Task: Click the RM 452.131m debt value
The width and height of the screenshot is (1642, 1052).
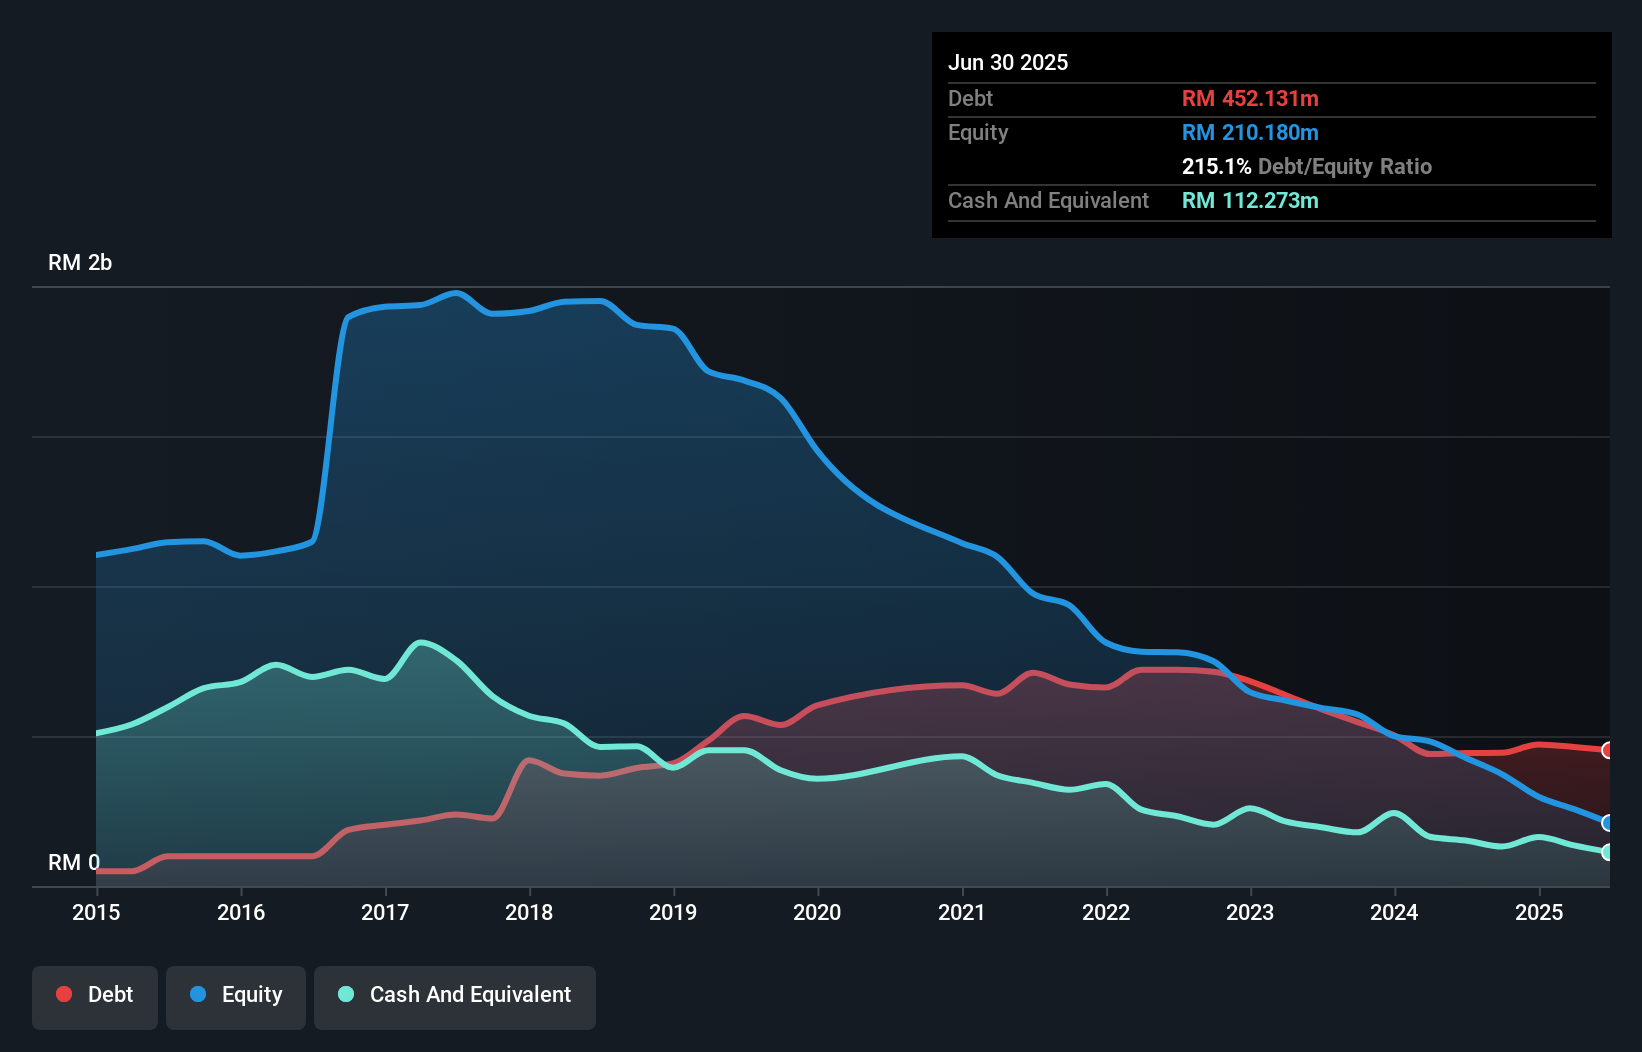Action: (1250, 98)
